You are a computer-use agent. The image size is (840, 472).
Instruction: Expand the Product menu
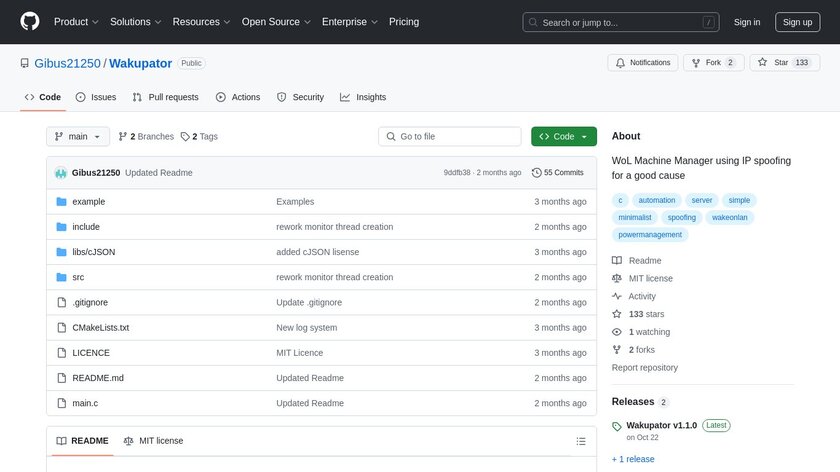pyautogui.click(x=76, y=22)
